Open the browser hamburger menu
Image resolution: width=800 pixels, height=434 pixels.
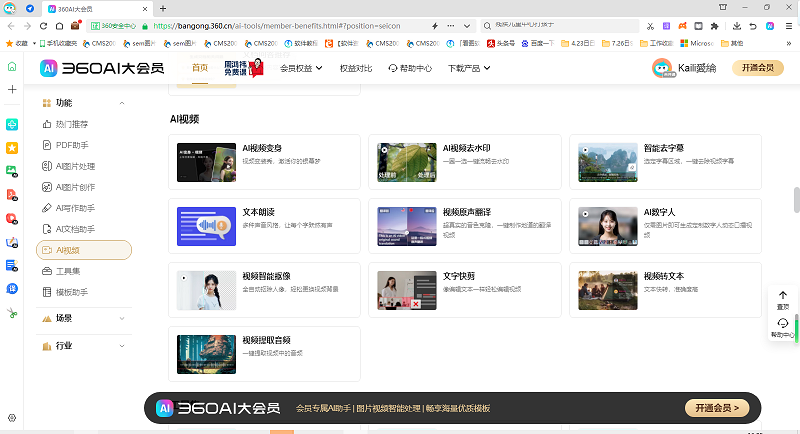pyautogui.click(x=789, y=26)
